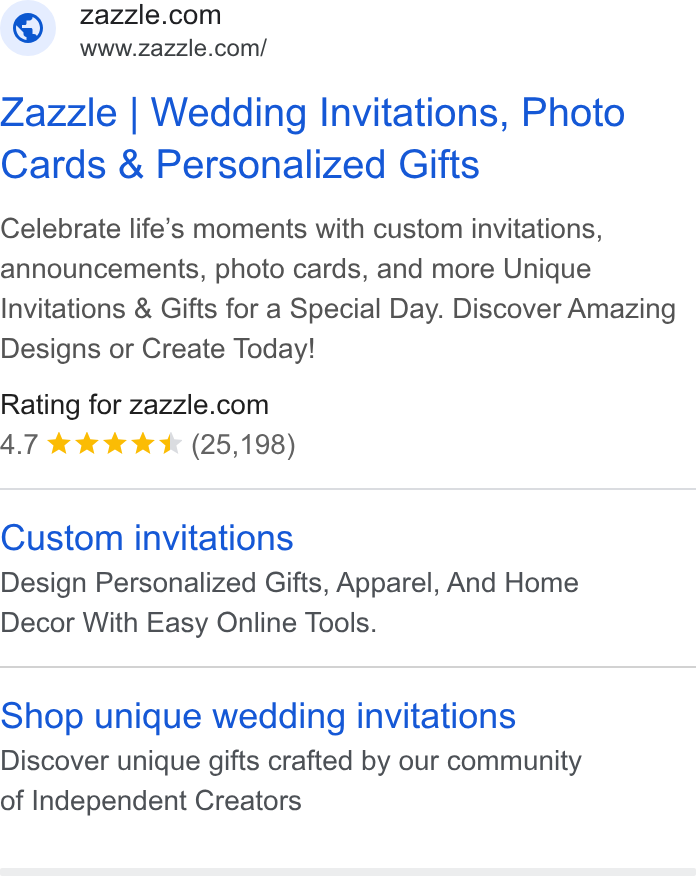Click the 'of Independent Creators' text line
Screen dimensions: 696x876
pos(151,801)
